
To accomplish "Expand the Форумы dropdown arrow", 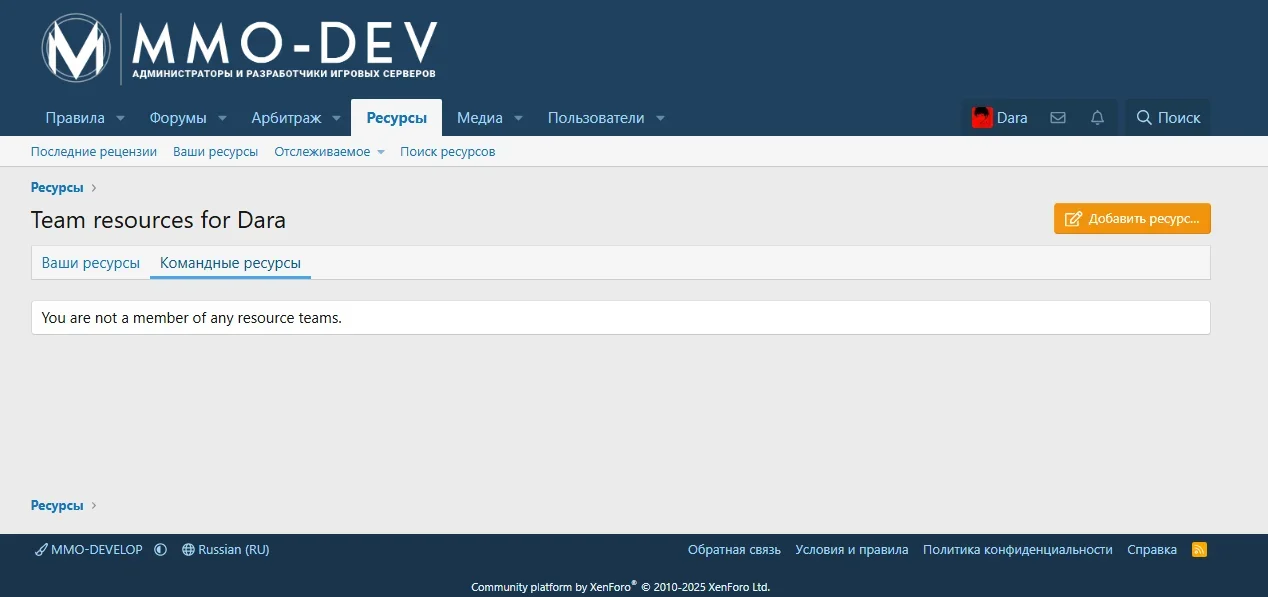I will (222, 118).
